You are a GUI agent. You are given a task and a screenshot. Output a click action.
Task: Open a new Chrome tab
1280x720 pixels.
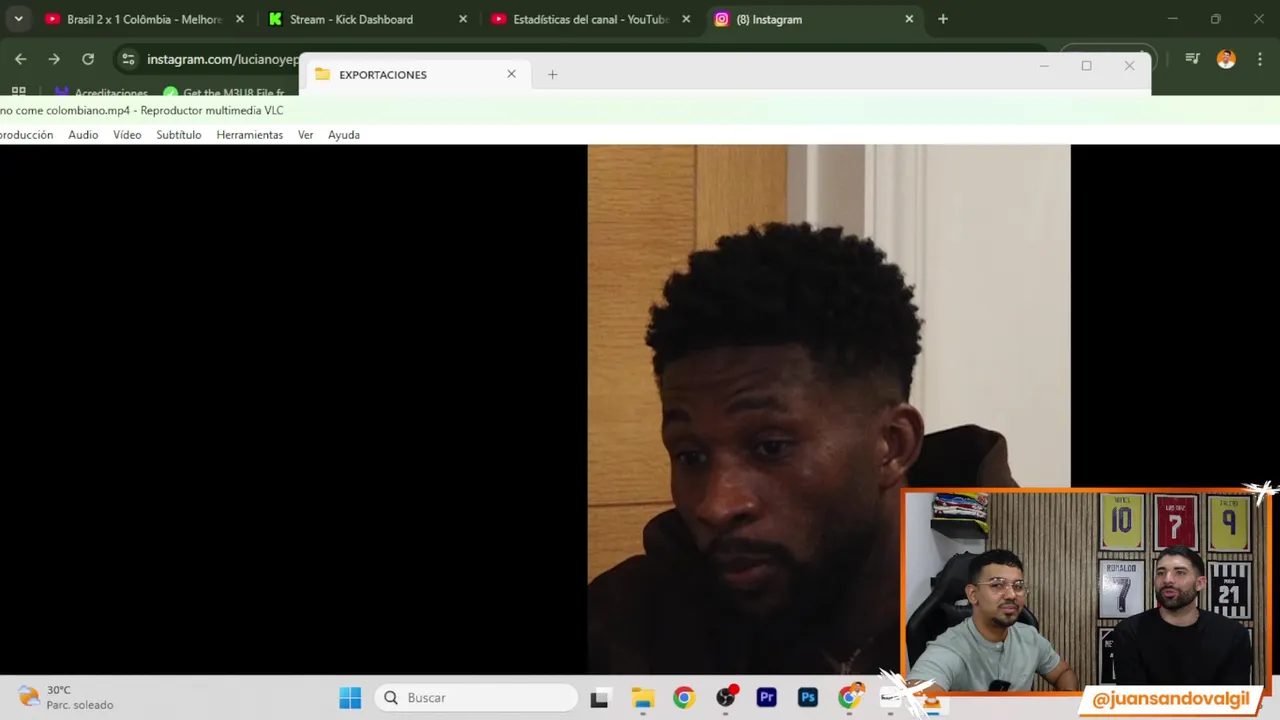pos(943,19)
